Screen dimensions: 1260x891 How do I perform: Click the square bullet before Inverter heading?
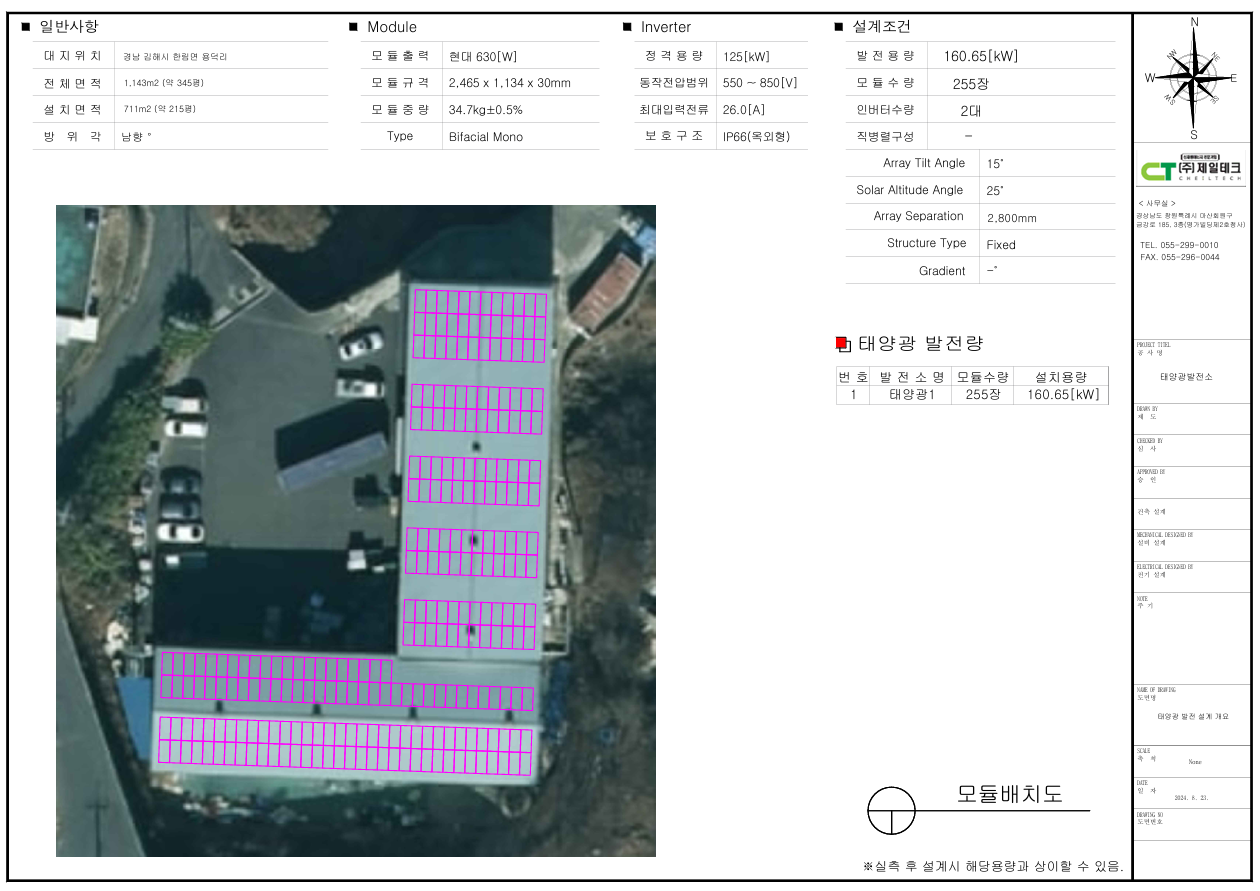pyautogui.click(x=627, y=27)
